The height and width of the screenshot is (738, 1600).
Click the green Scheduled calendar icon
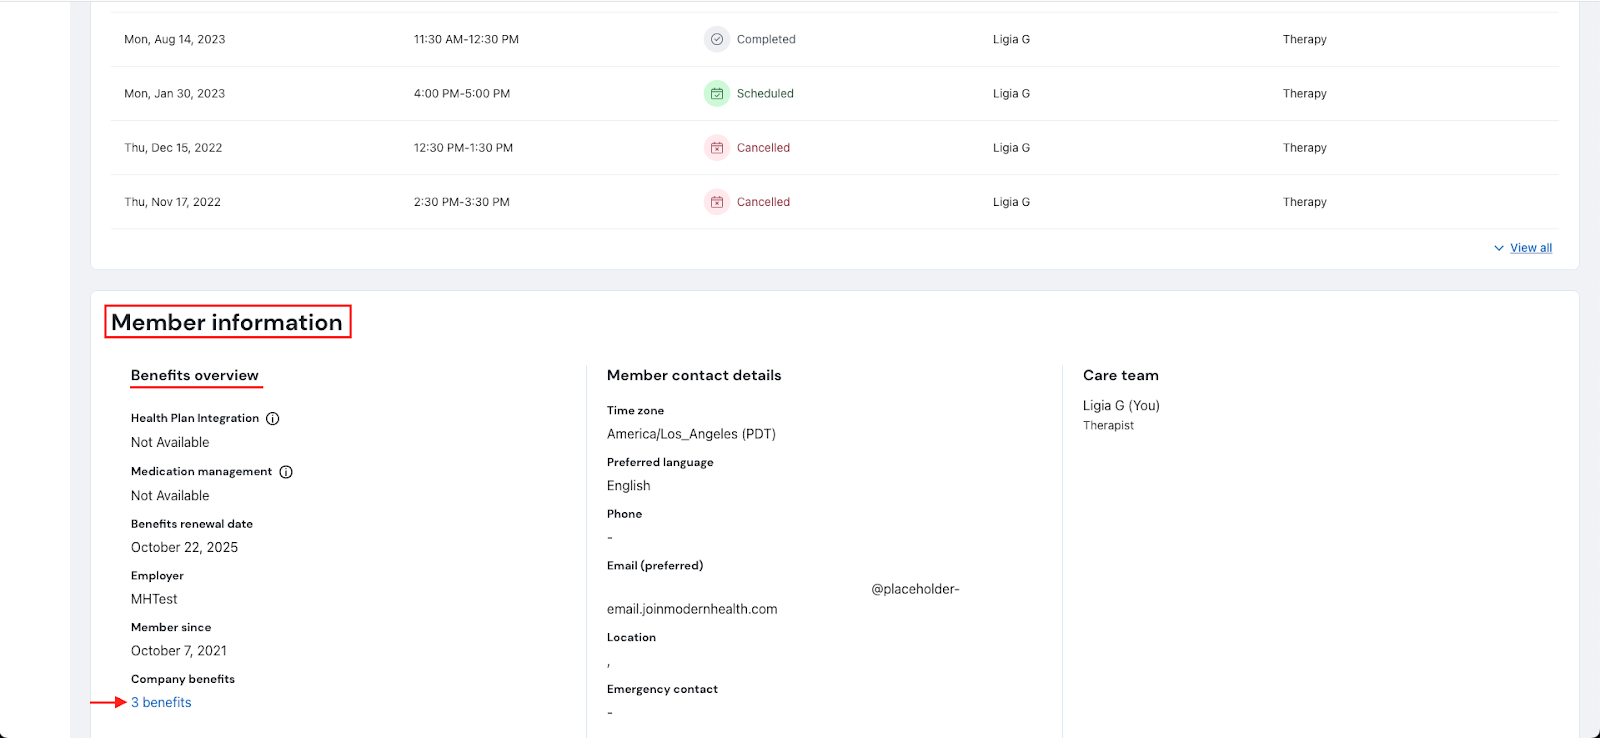click(716, 93)
